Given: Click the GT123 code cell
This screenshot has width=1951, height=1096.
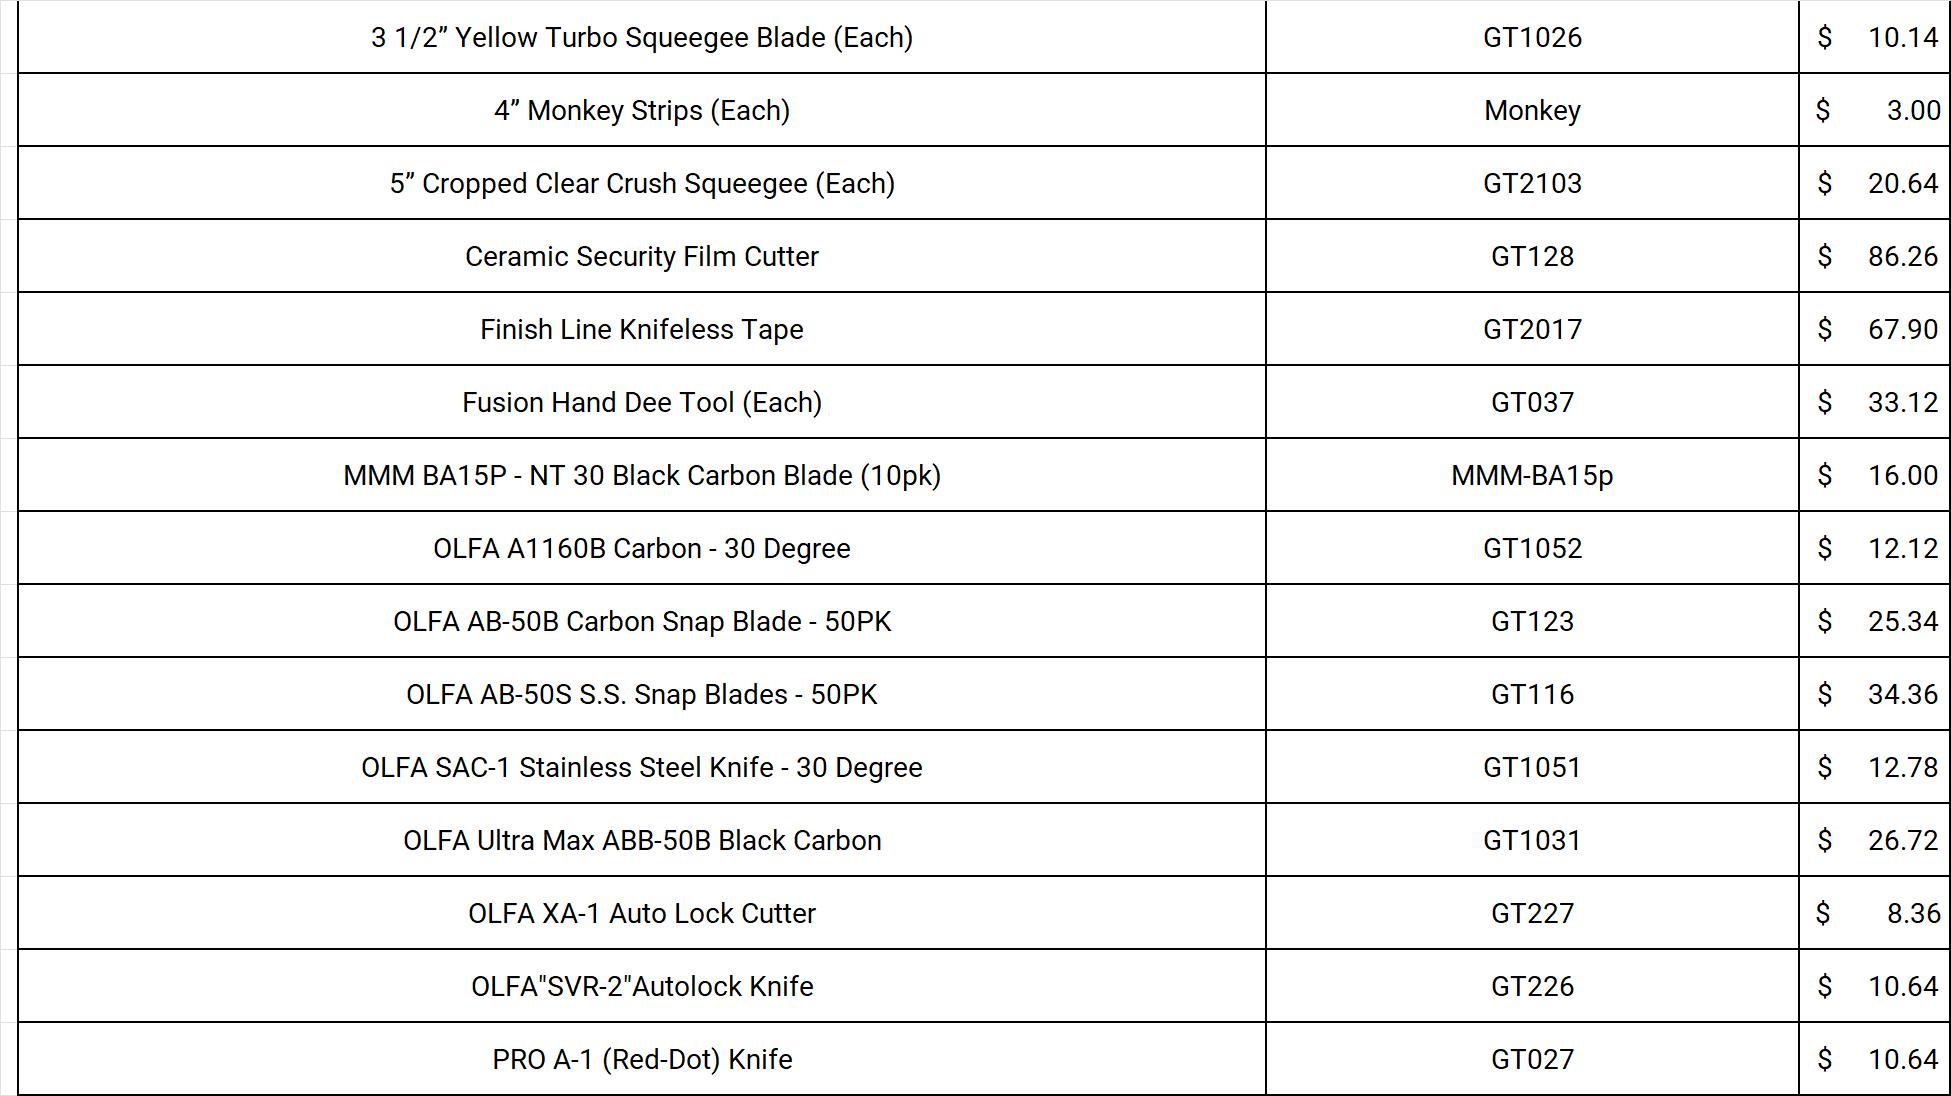Looking at the screenshot, I should click(x=1531, y=622).
